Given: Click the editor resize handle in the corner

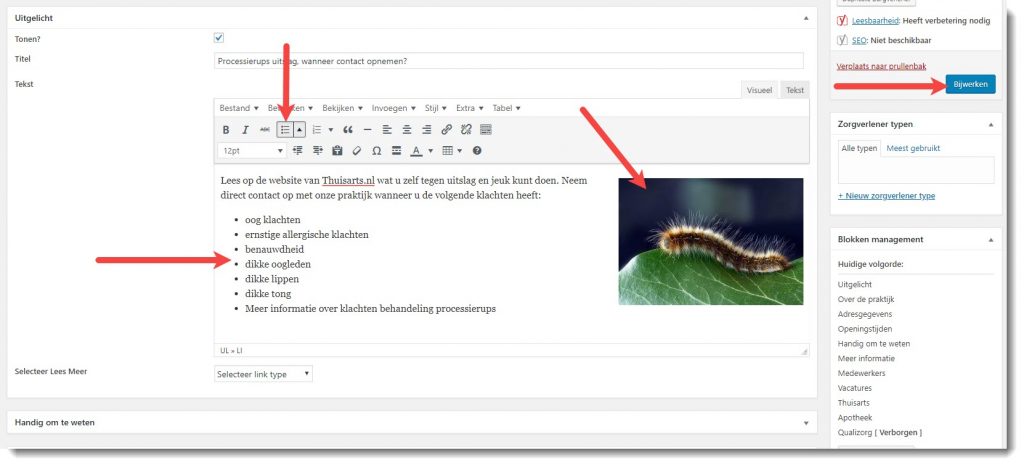Looking at the screenshot, I should coord(805,352).
